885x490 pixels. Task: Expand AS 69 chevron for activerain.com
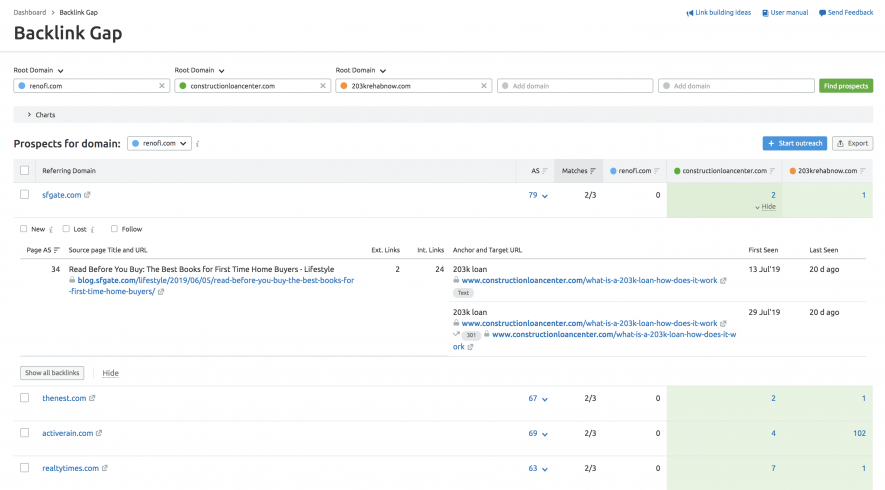click(x=545, y=434)
